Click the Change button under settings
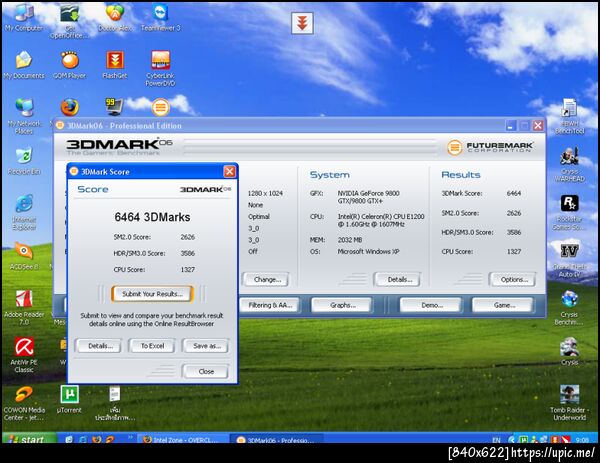The height and width of the screenshot is (463, 600). point(267,280)
